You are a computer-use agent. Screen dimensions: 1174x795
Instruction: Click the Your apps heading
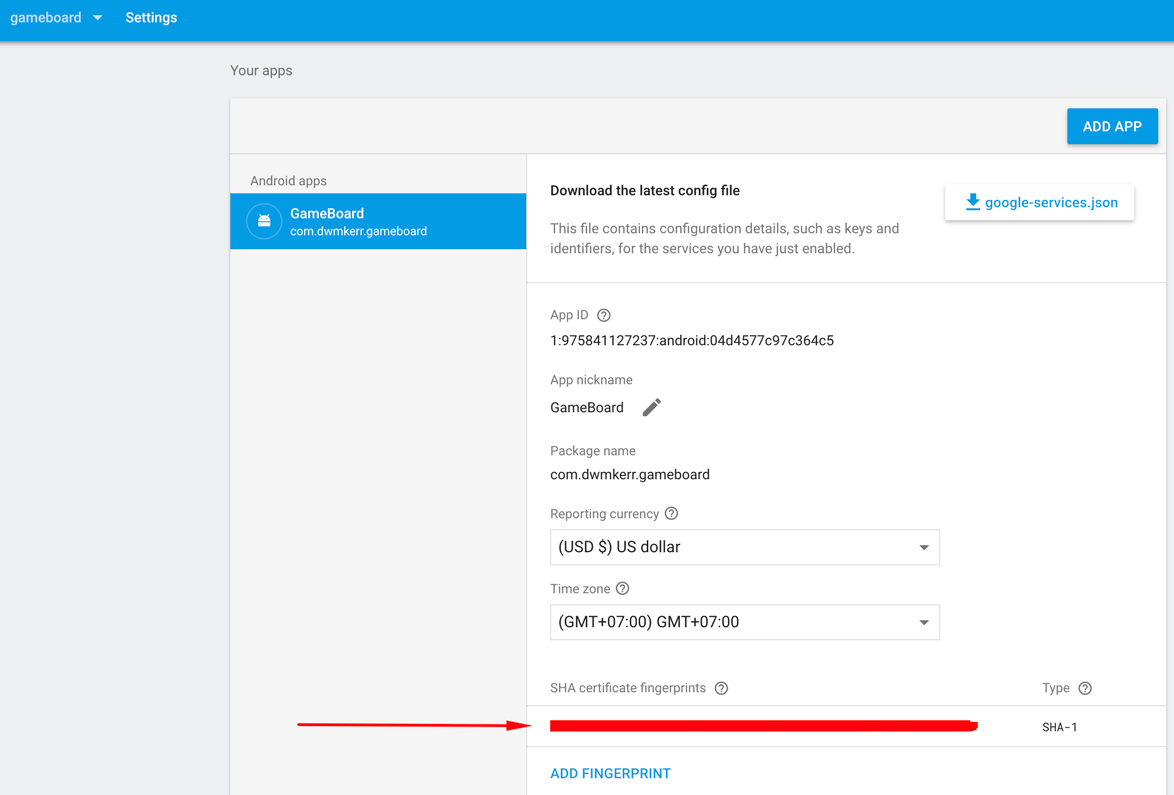point(261,70)
